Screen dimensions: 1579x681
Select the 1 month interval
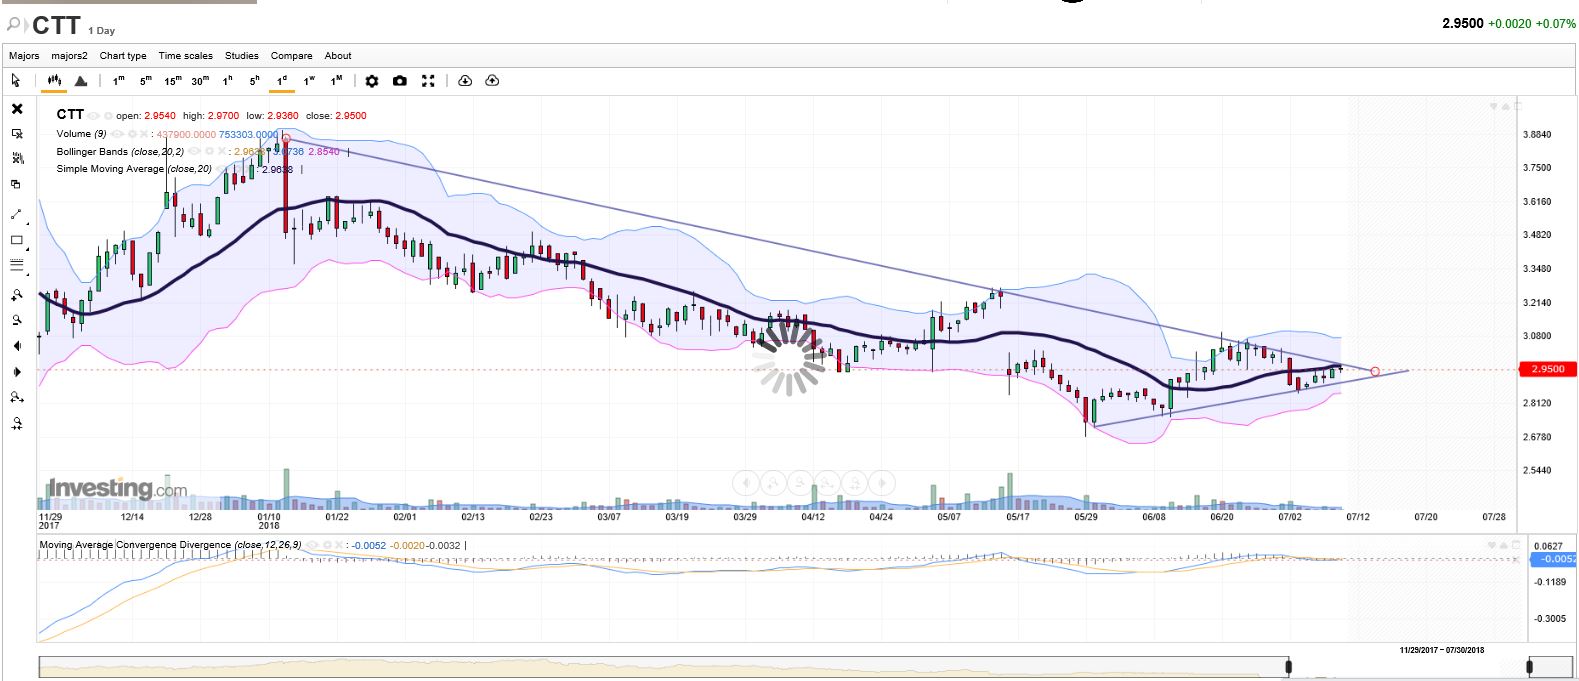[337, 80]
